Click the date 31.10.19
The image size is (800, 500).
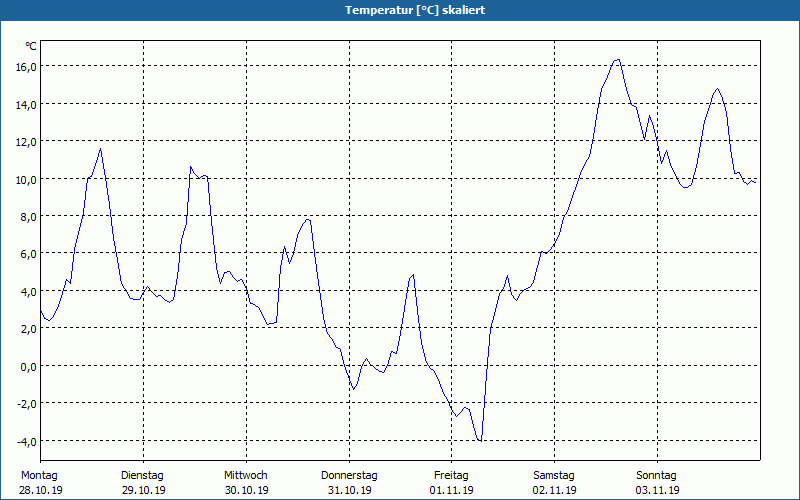coord(349,490)
